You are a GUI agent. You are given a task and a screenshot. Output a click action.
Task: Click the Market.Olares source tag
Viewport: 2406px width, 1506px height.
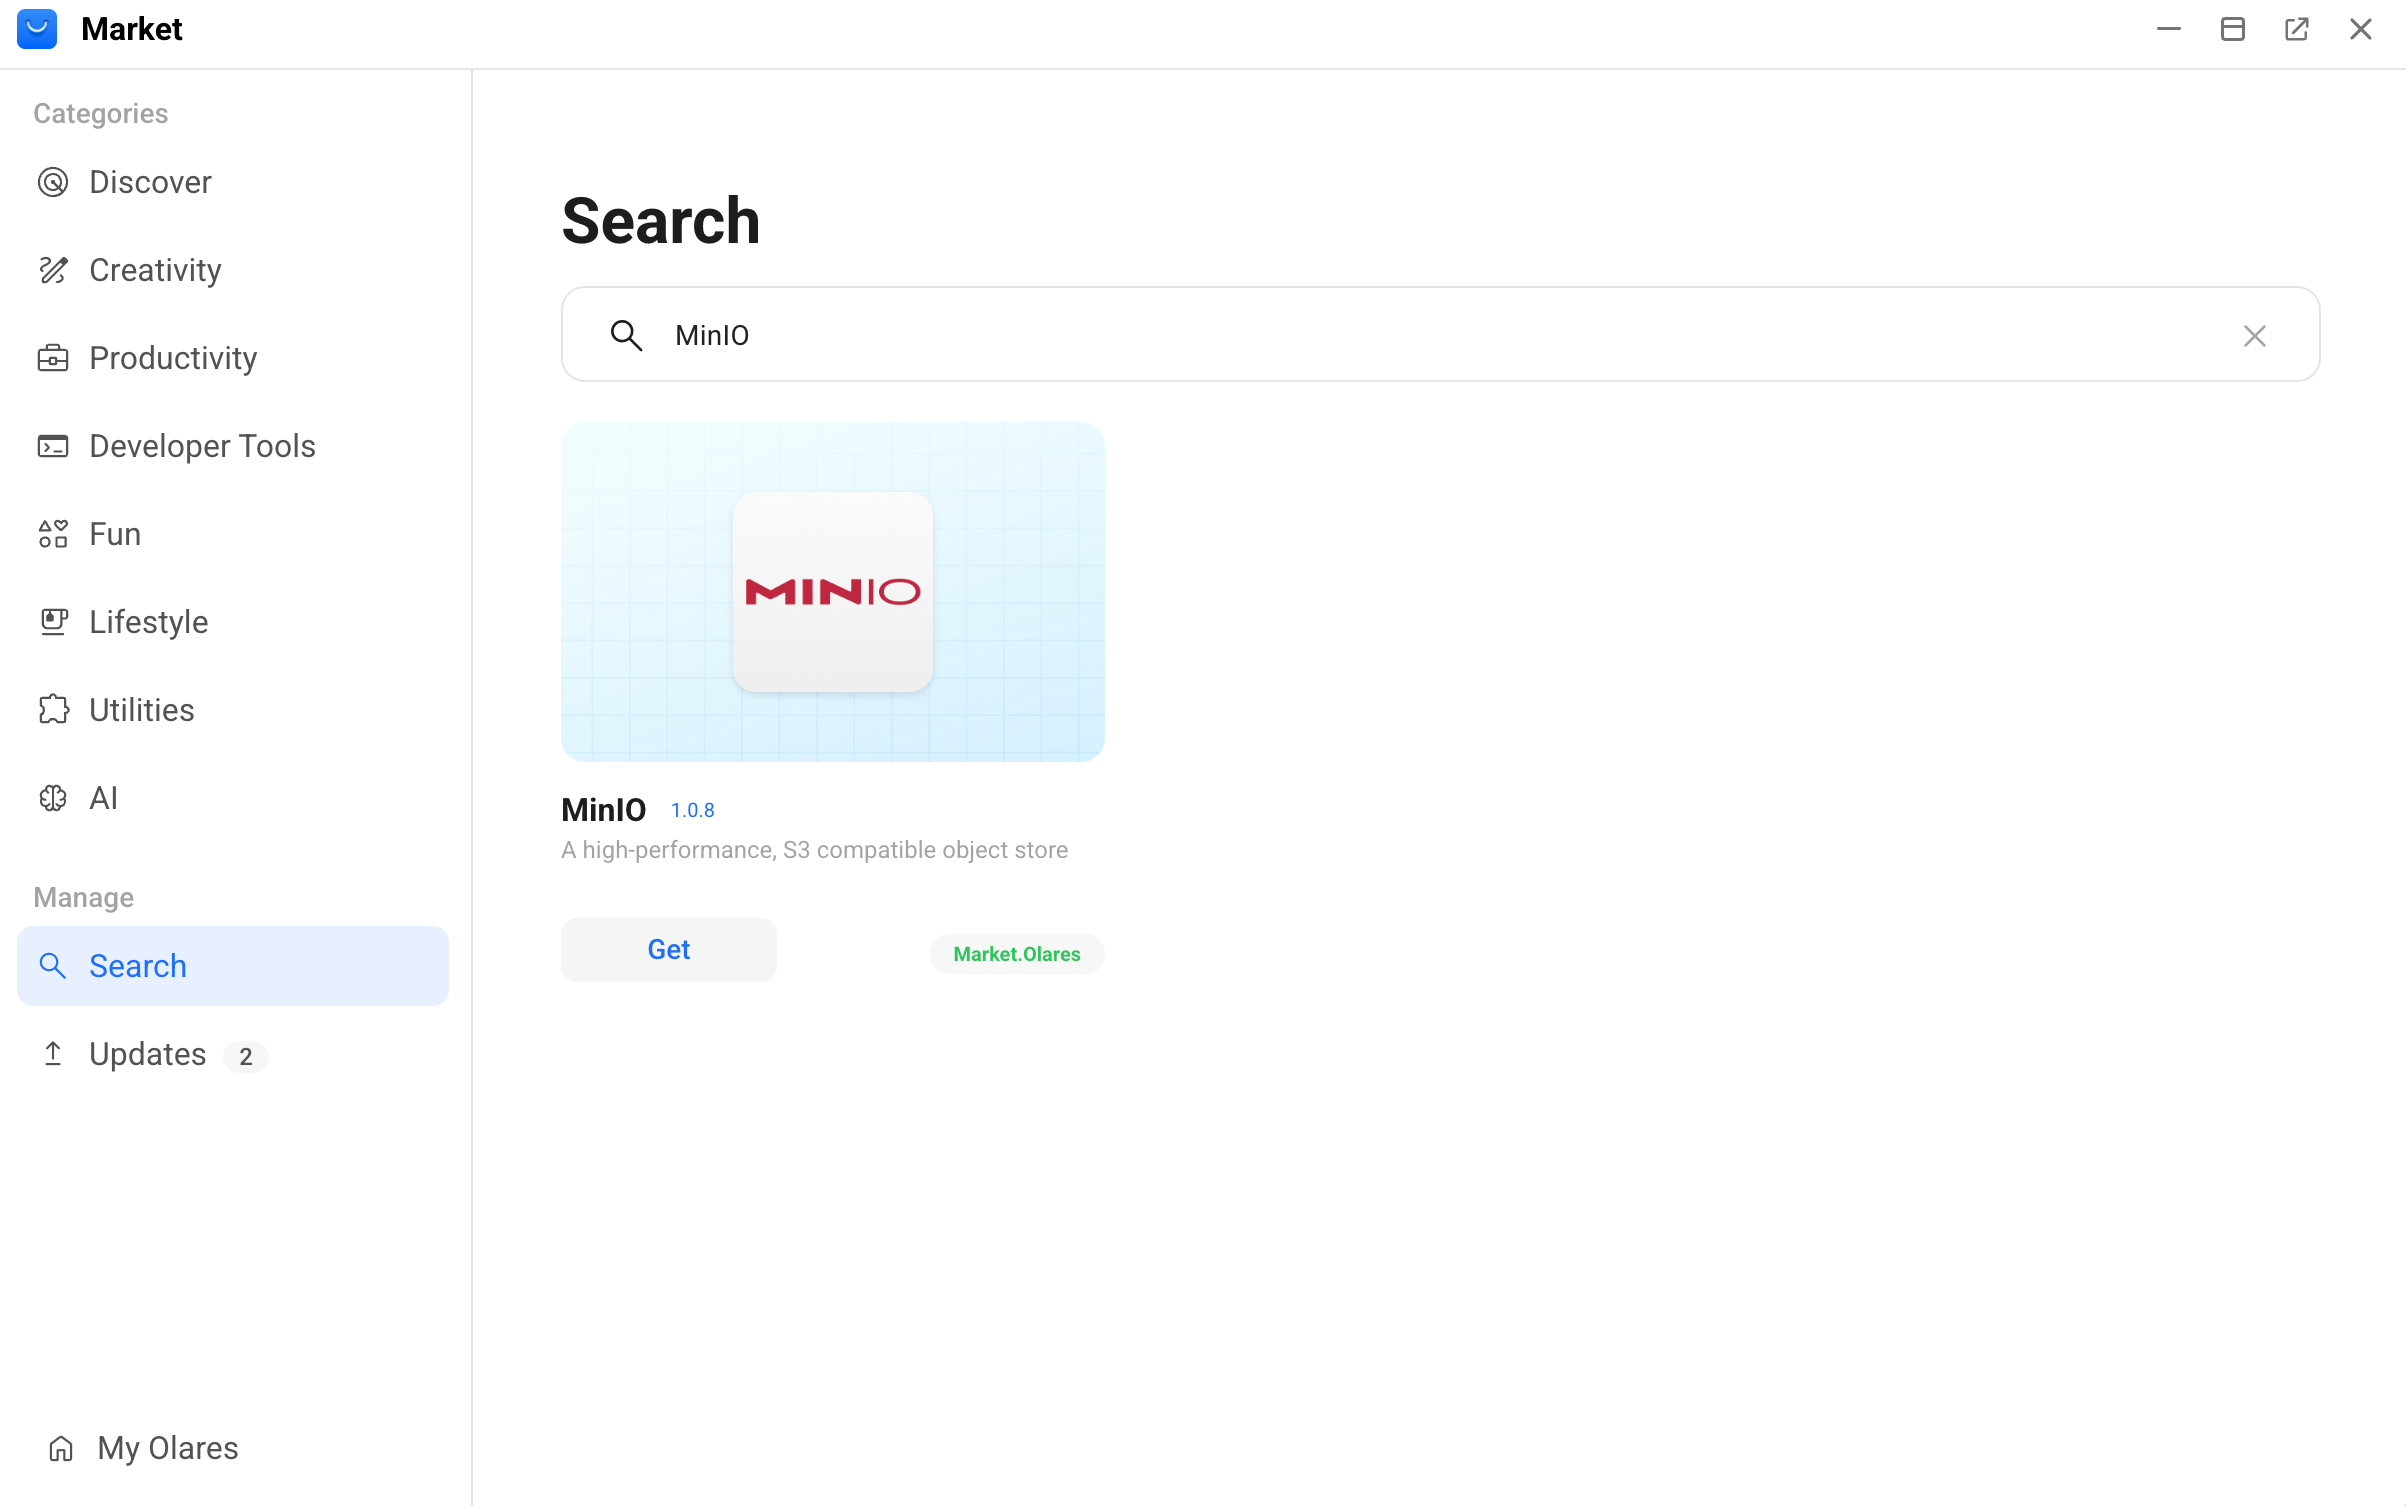pyautogui.click(x=1016, y=954)
